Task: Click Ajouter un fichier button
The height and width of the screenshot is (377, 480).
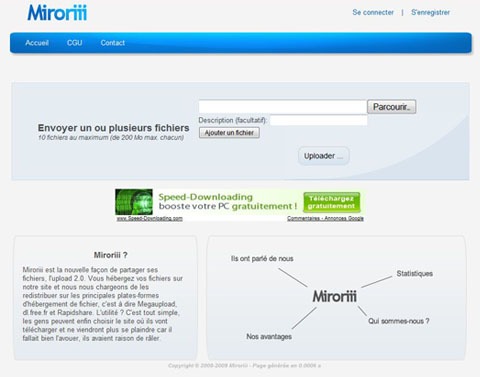Action: [x=229, y=133]
